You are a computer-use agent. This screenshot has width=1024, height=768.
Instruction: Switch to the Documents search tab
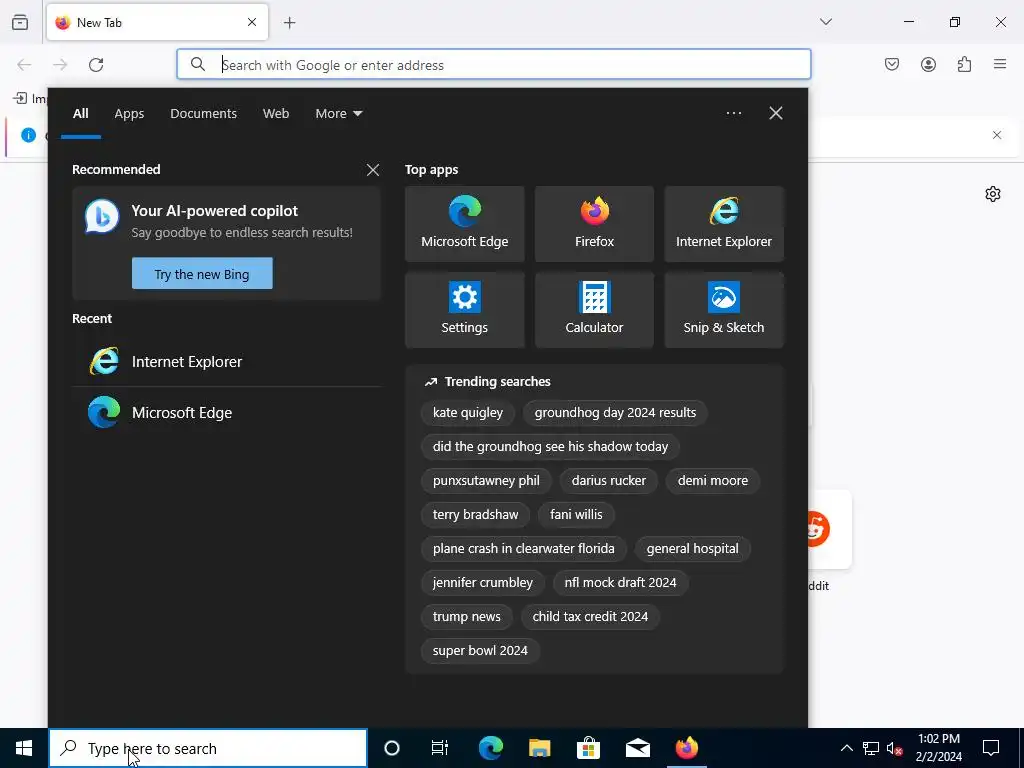pyautogui.click(x=203, y=114)
